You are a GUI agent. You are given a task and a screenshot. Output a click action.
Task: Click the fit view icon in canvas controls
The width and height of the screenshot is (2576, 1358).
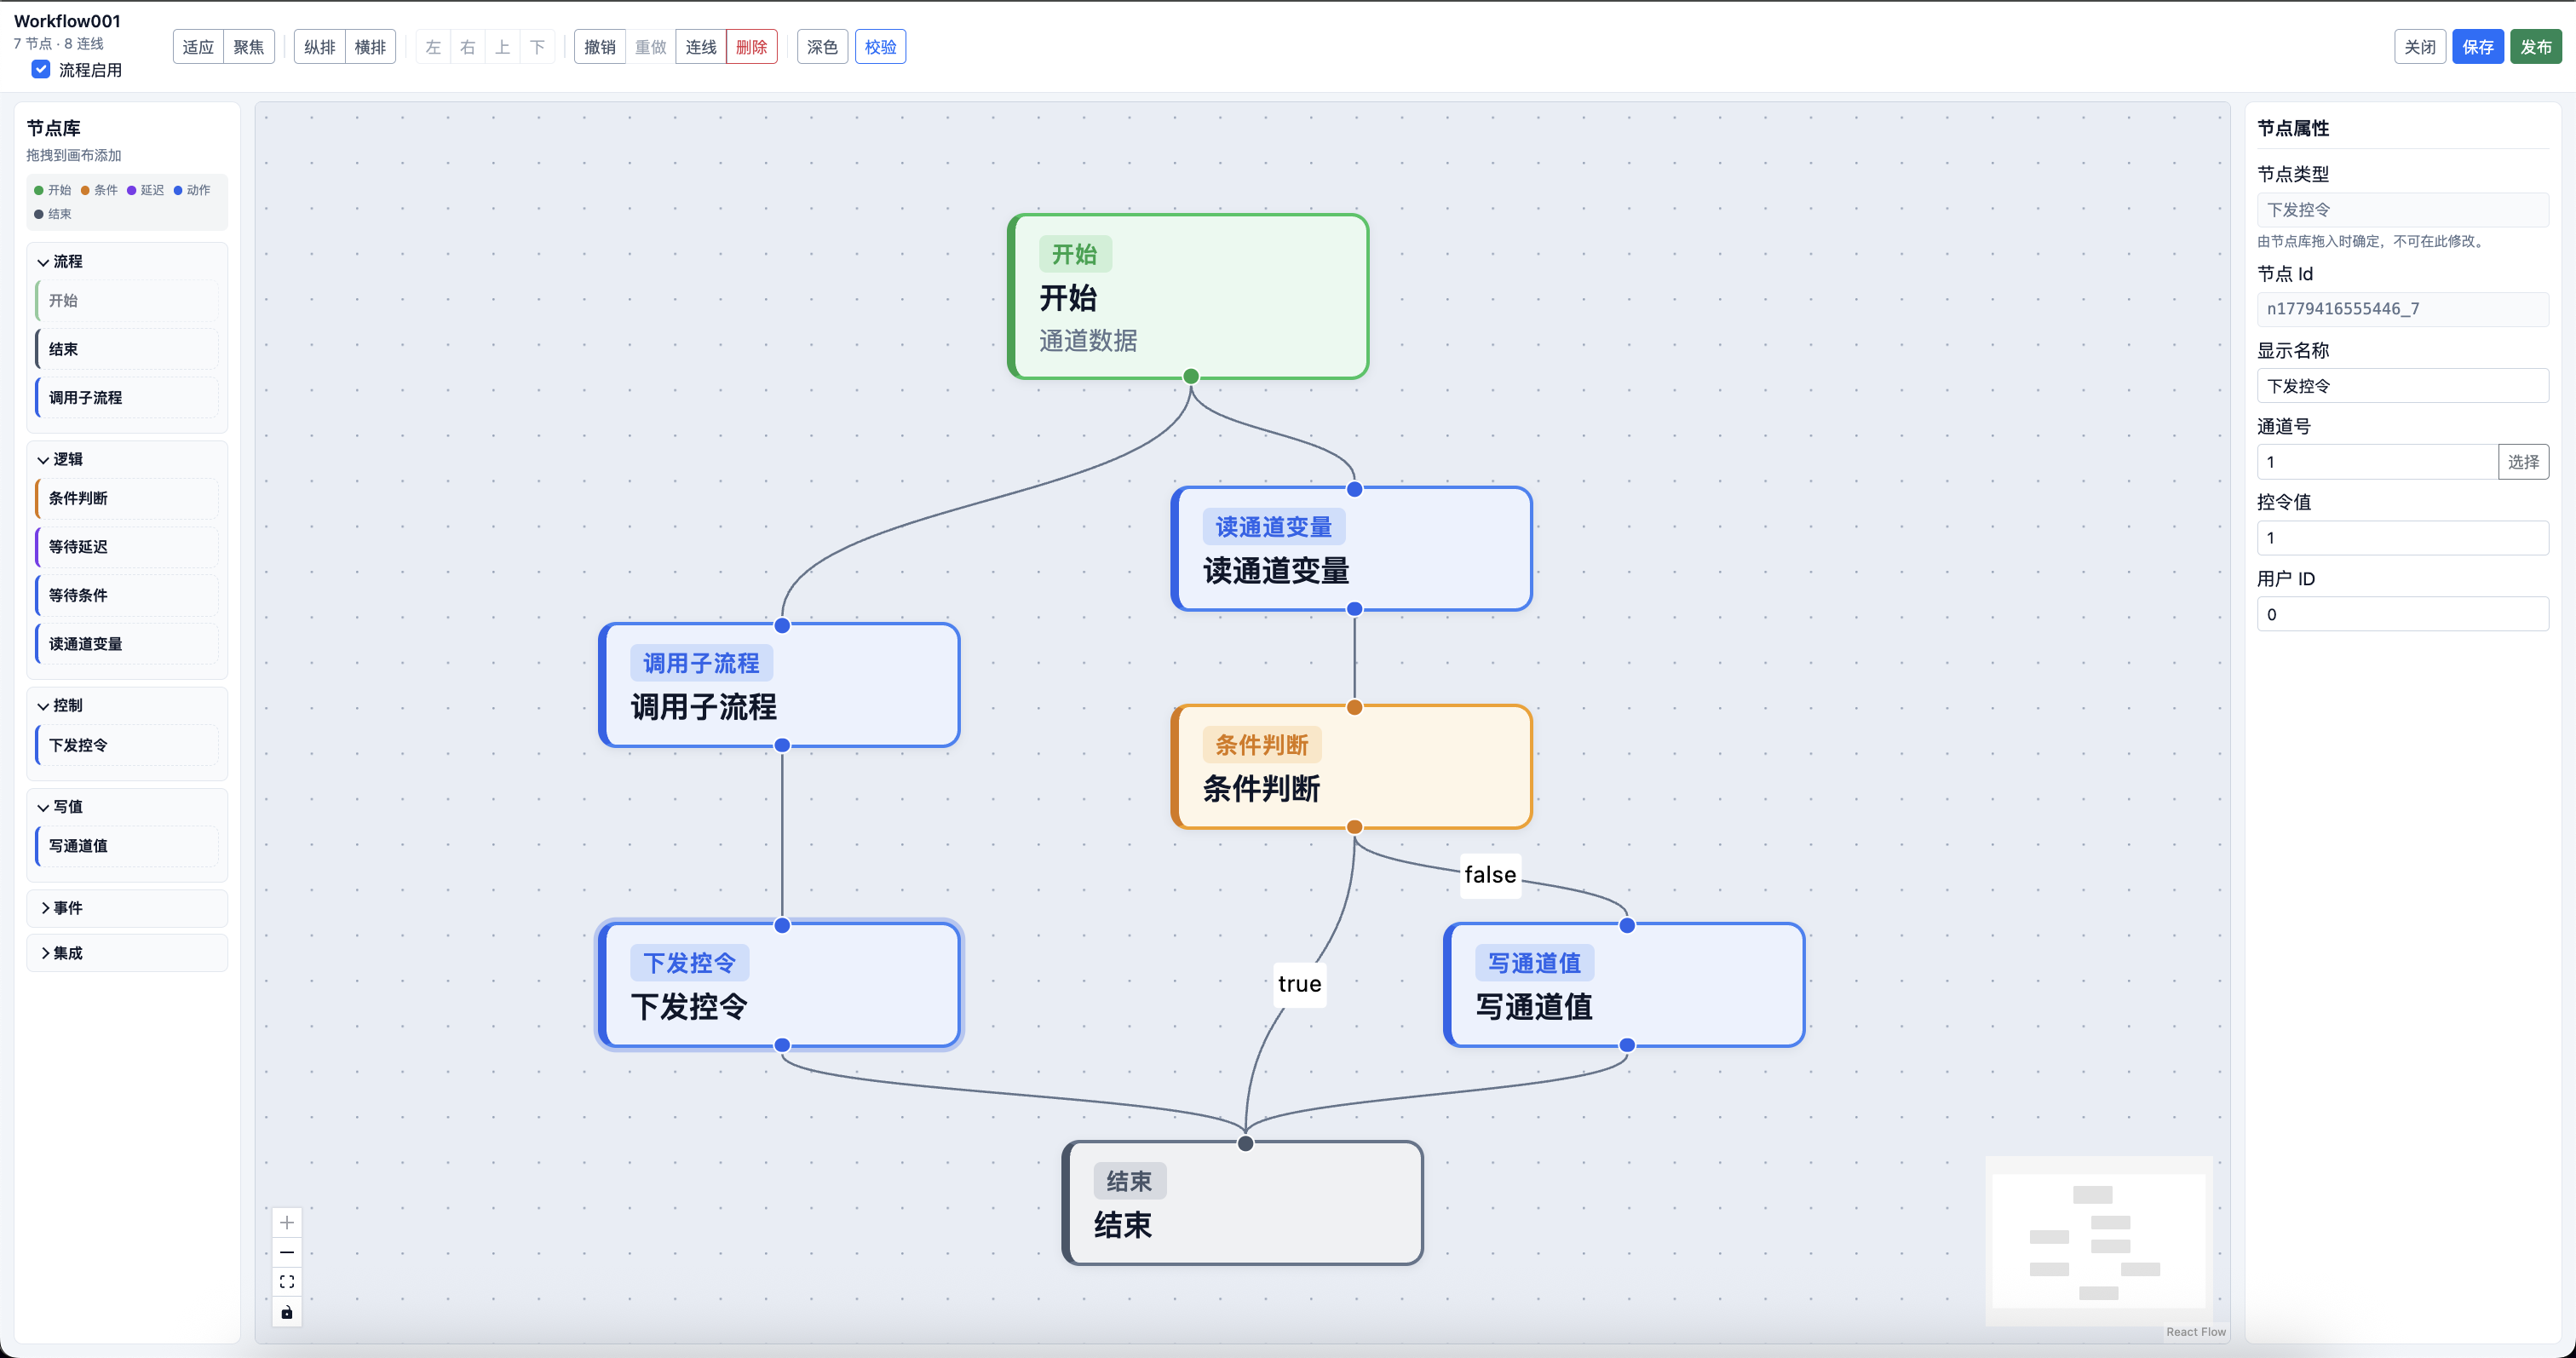(x=287, y=1281)
